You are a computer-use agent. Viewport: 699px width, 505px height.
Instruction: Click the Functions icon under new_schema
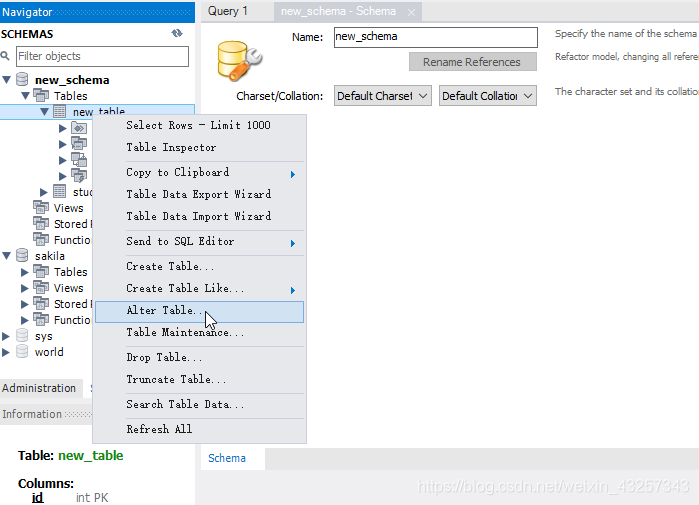[x=41, y=240]
